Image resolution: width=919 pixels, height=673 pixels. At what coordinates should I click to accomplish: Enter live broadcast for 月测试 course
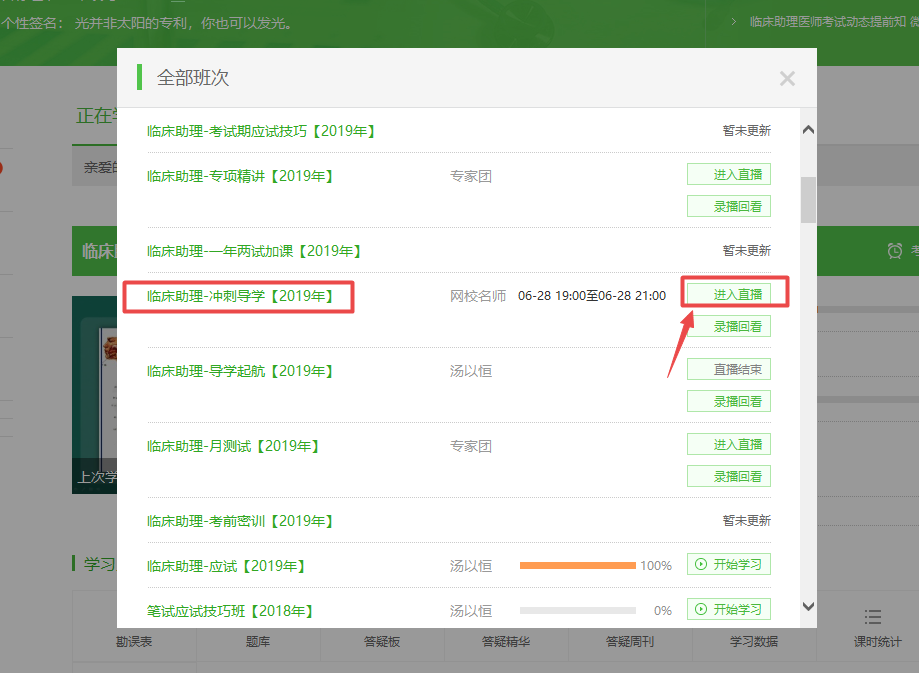pyautogui.click(x=729, y=445)
